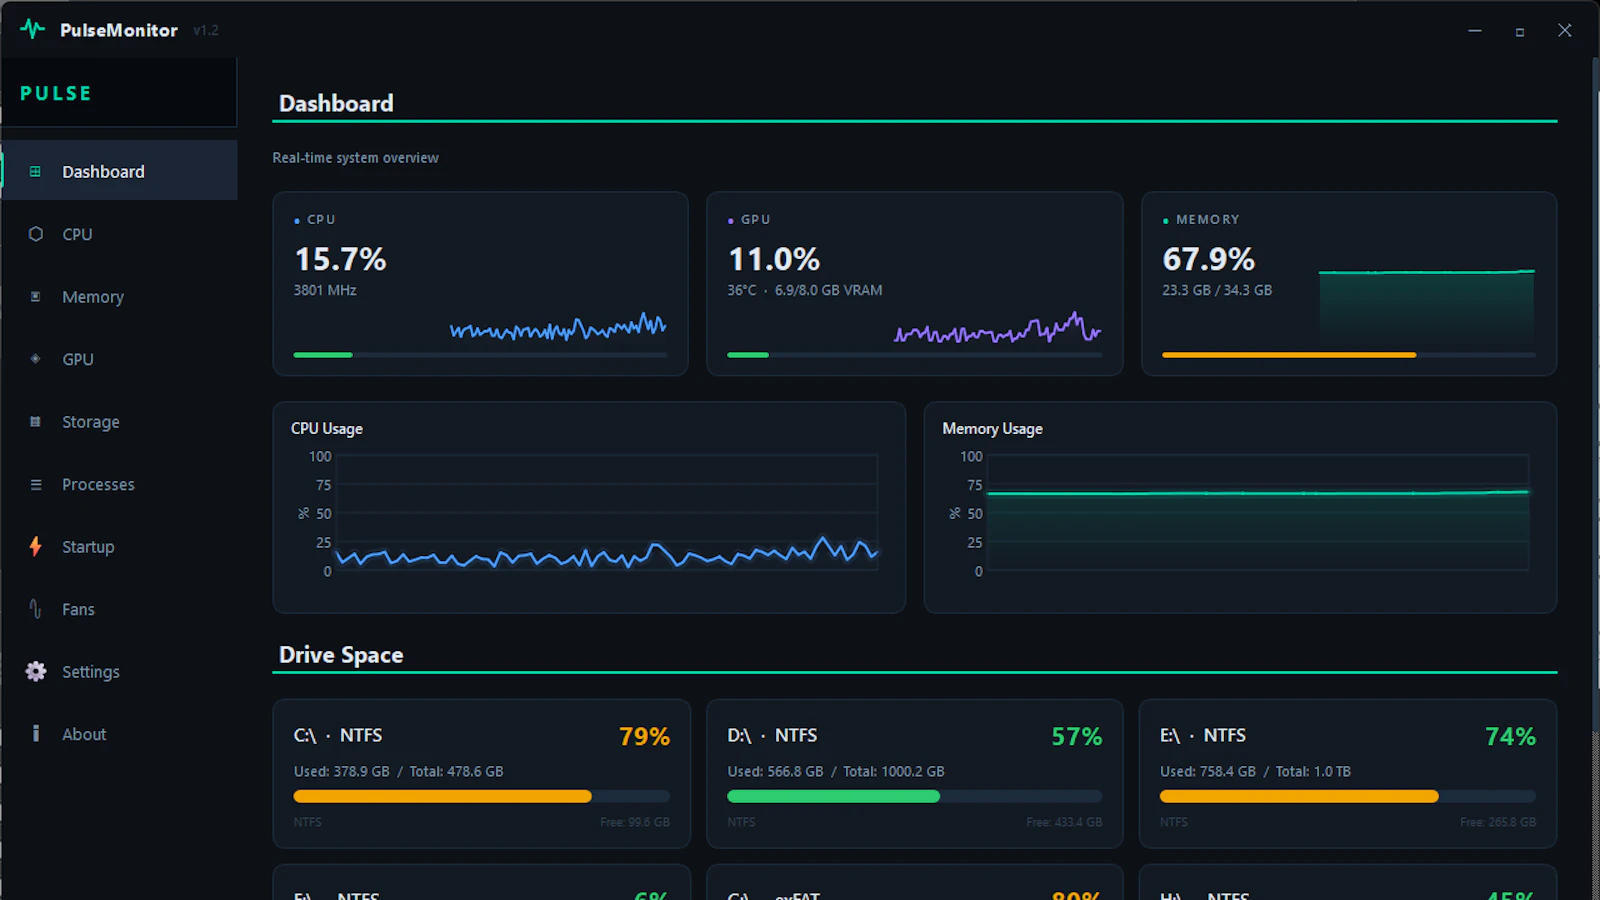
Task: Click the Dashboard page heading
Action: point(336,103)
